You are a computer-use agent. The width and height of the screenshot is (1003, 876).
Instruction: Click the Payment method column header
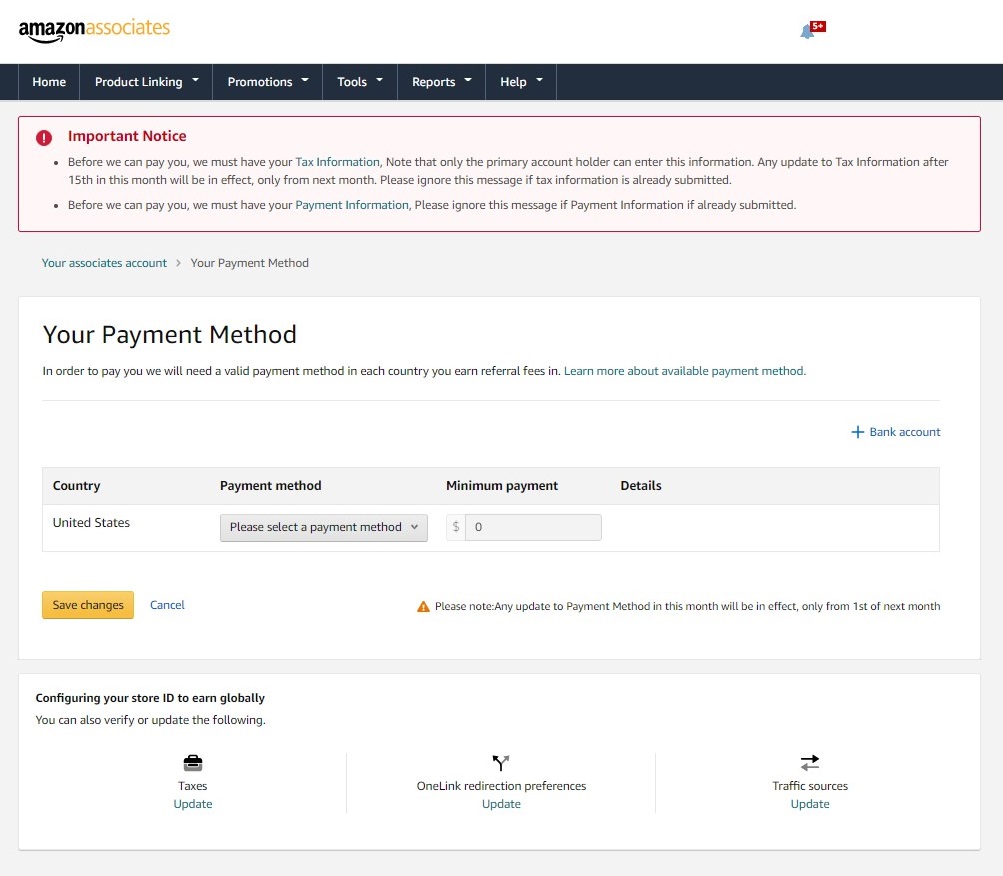click(271, 486)
